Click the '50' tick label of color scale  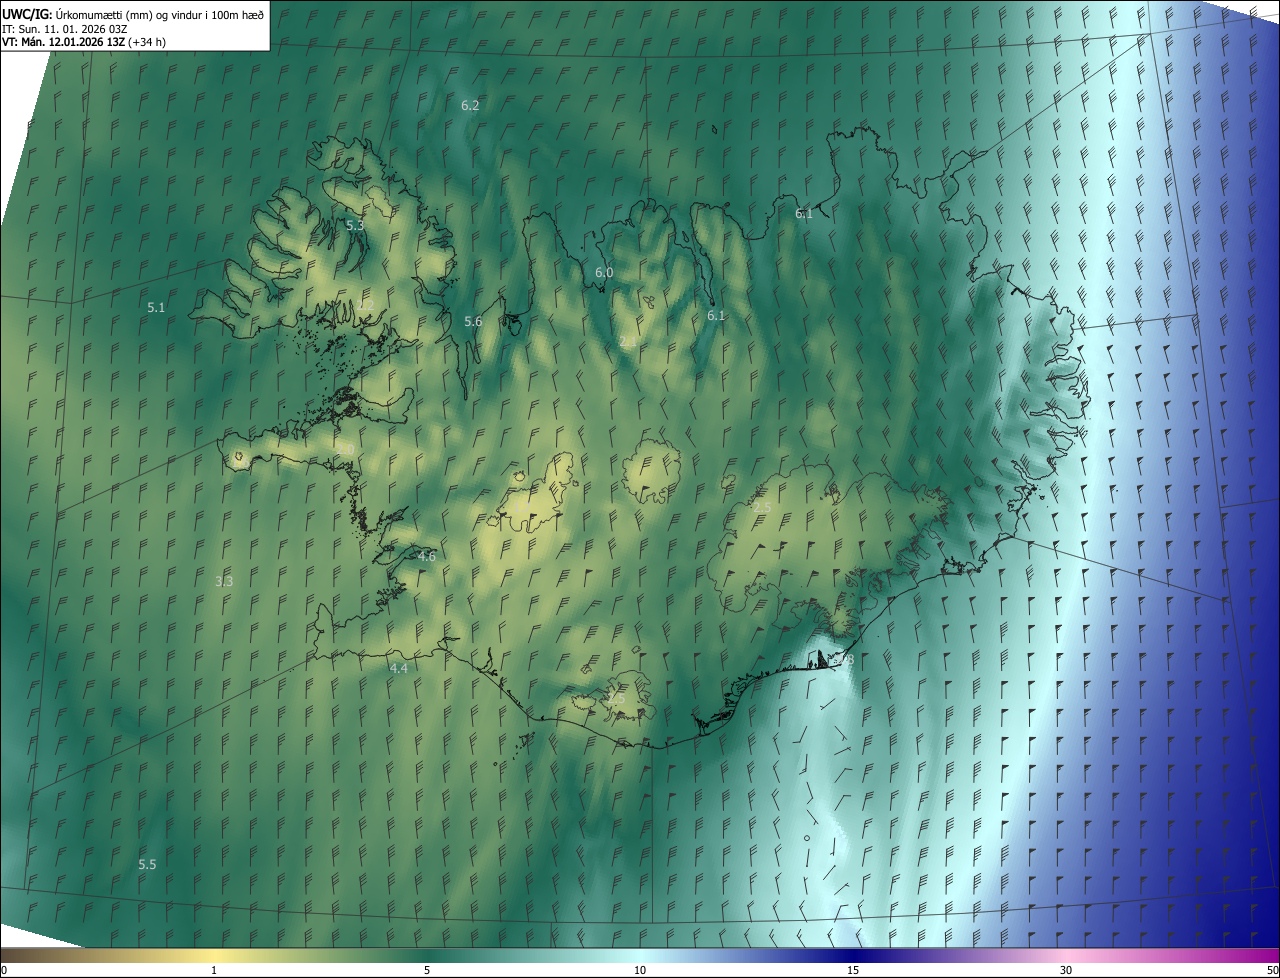tap(1272, 971)
